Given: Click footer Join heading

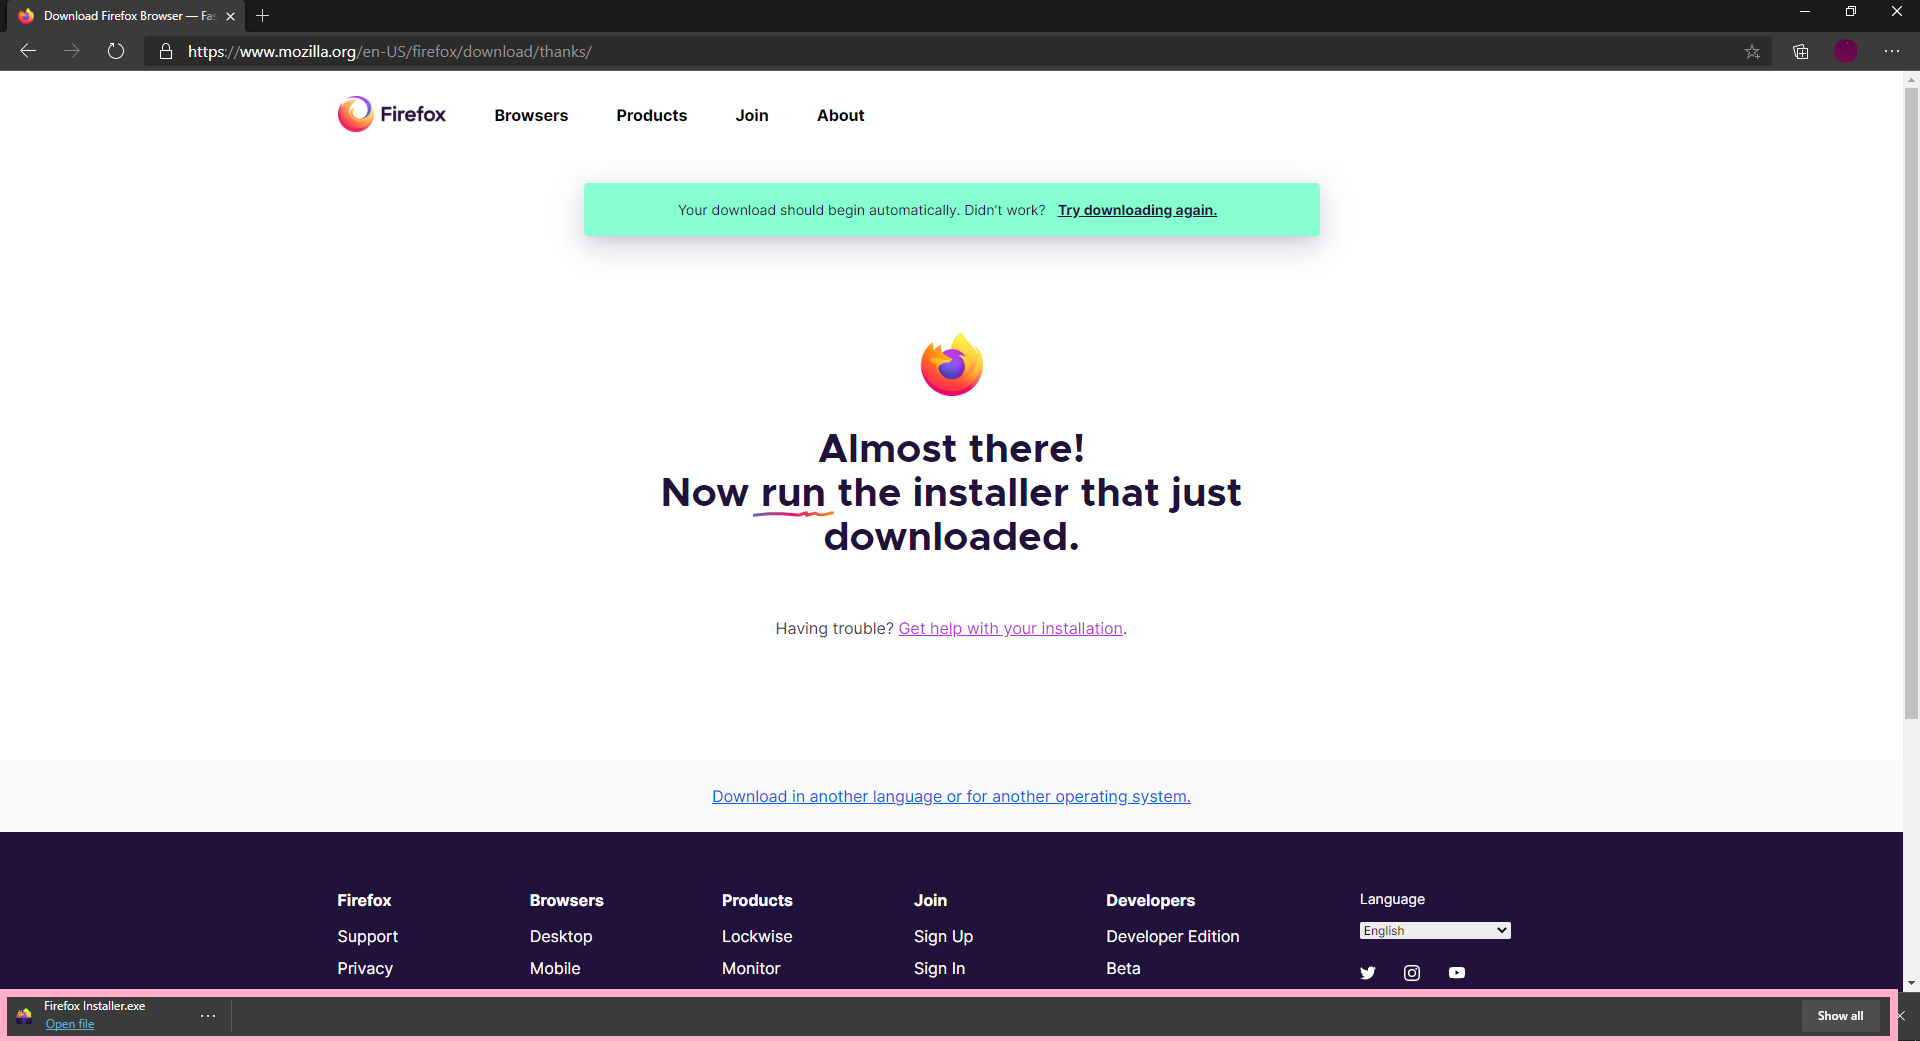Looking at the screenshot, I should tap(930, 900).
